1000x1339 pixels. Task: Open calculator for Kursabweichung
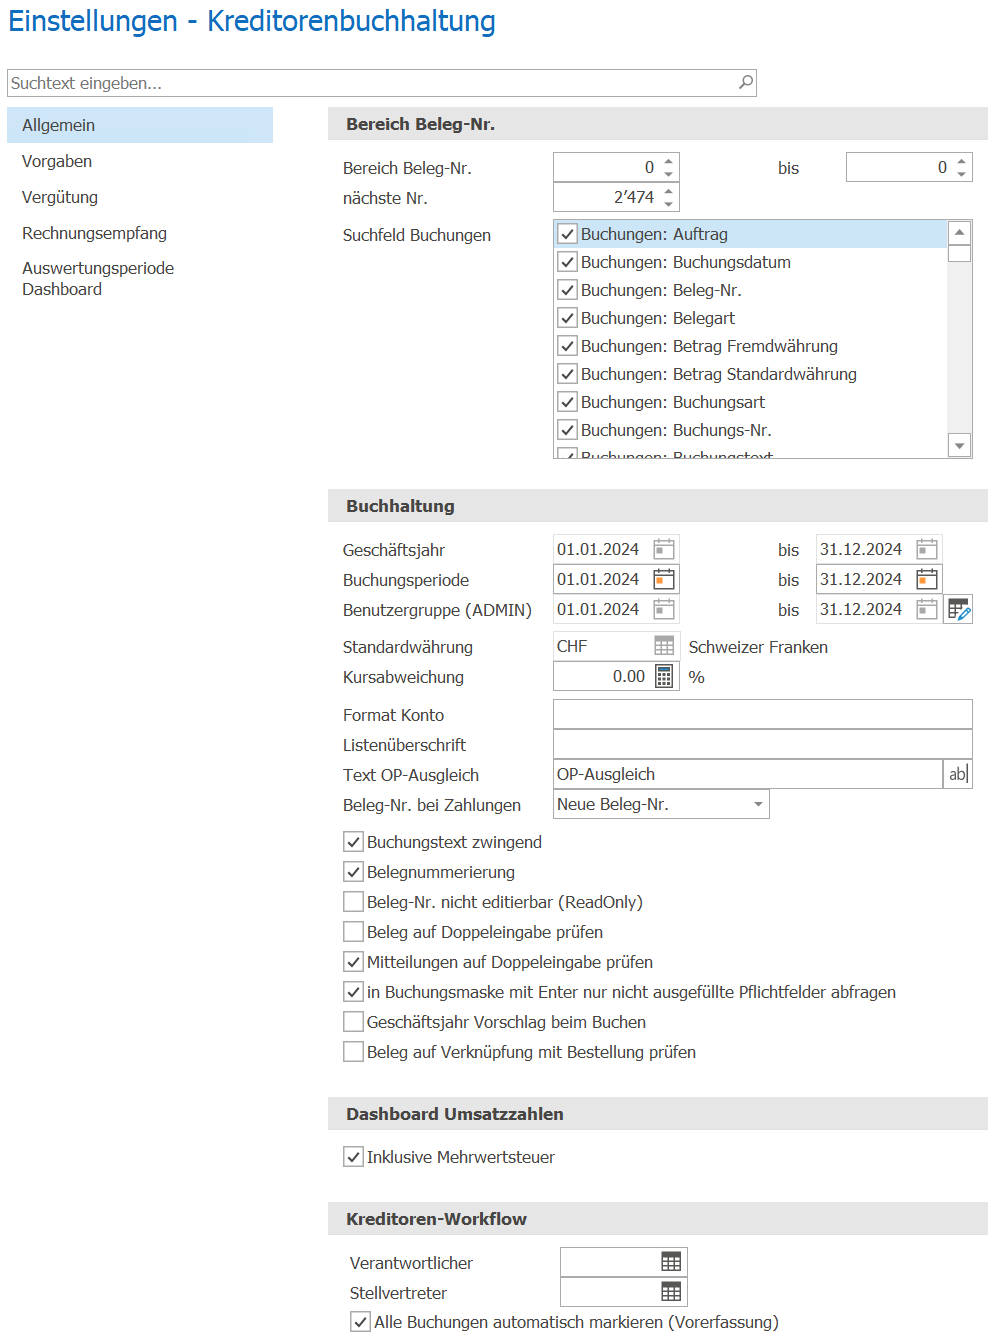664,676
